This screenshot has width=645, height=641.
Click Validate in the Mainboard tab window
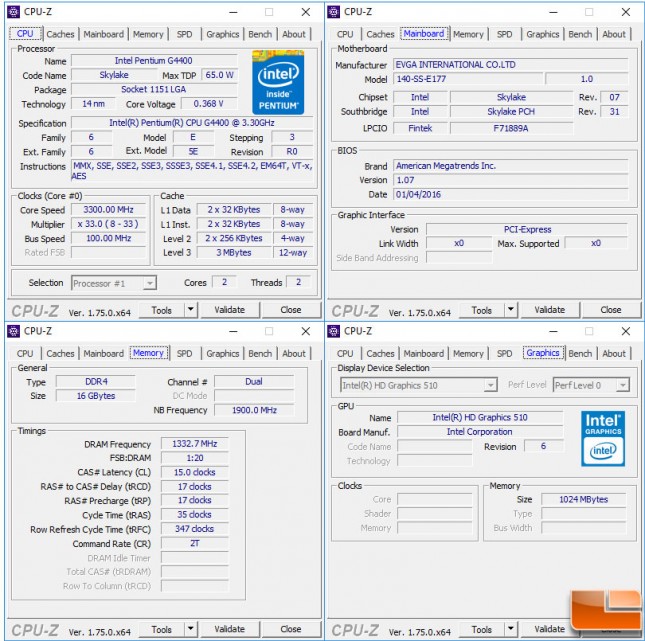550,310
